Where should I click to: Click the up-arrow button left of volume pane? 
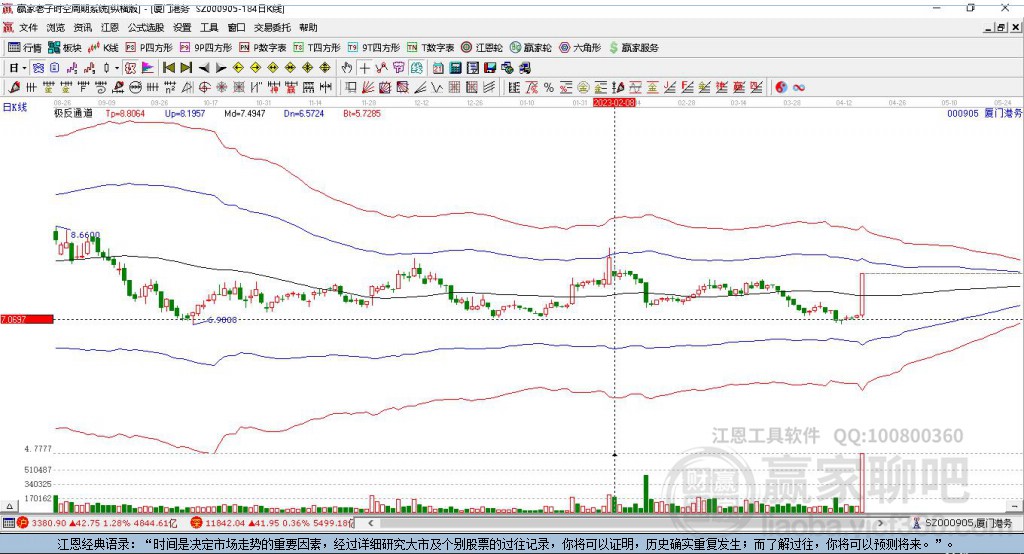pyautogui.click(x=9, y=506)
